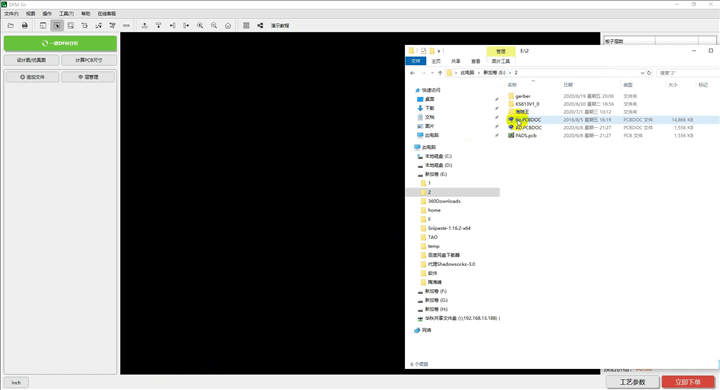The image size is (720, 390).
Task: Click the 添加文件 add-file button
Action: [x=32, y=77]
